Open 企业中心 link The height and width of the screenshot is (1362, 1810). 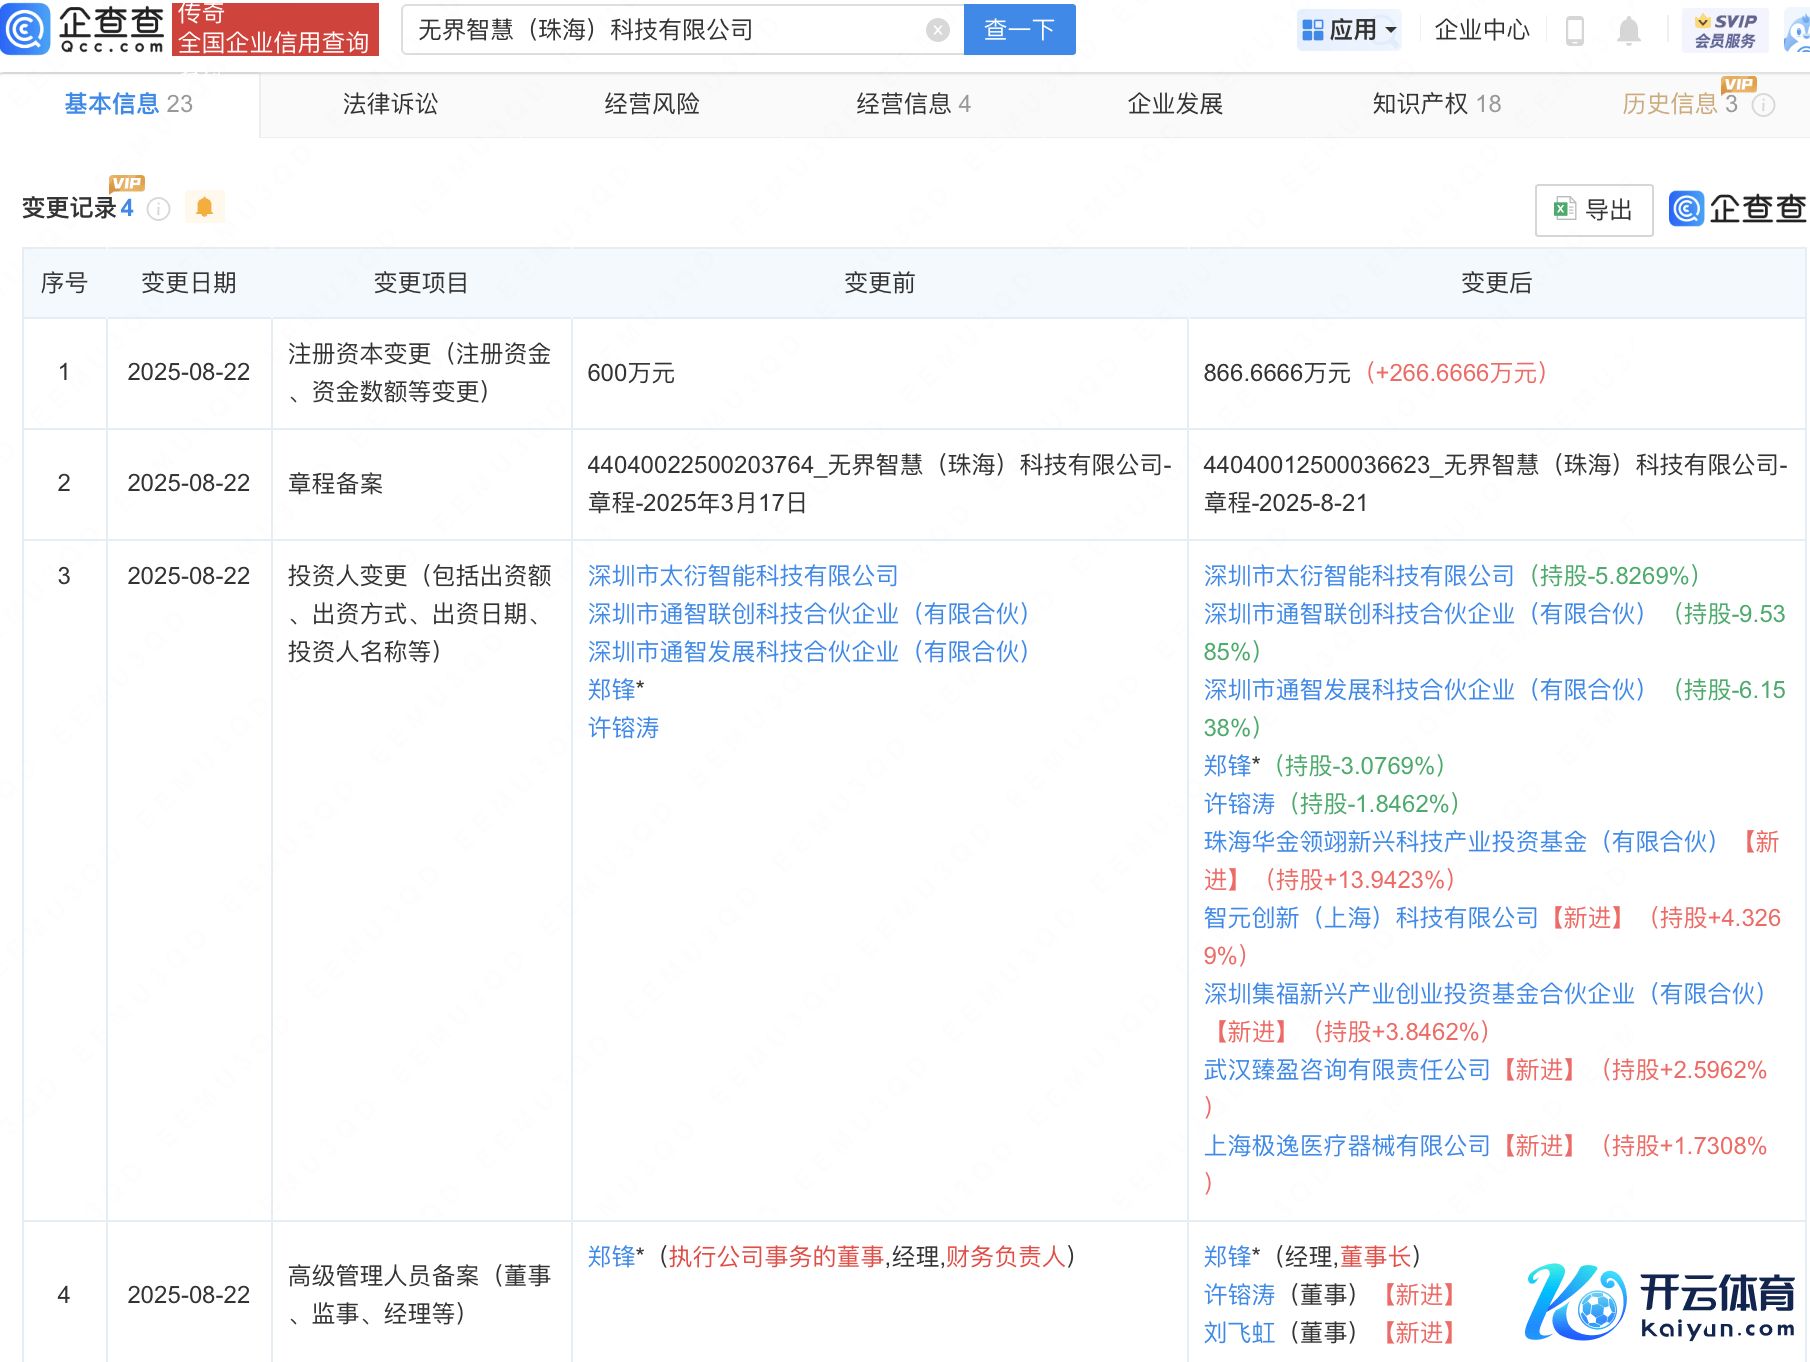click(x=1481, y=30)
